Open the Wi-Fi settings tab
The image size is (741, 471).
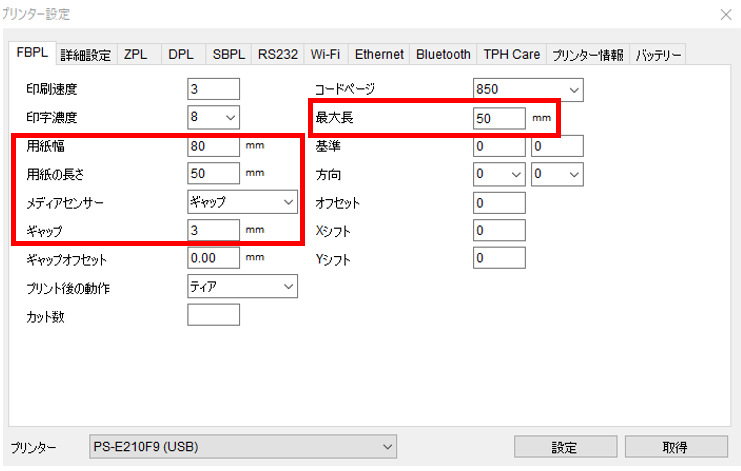click(x=327, y=54)
